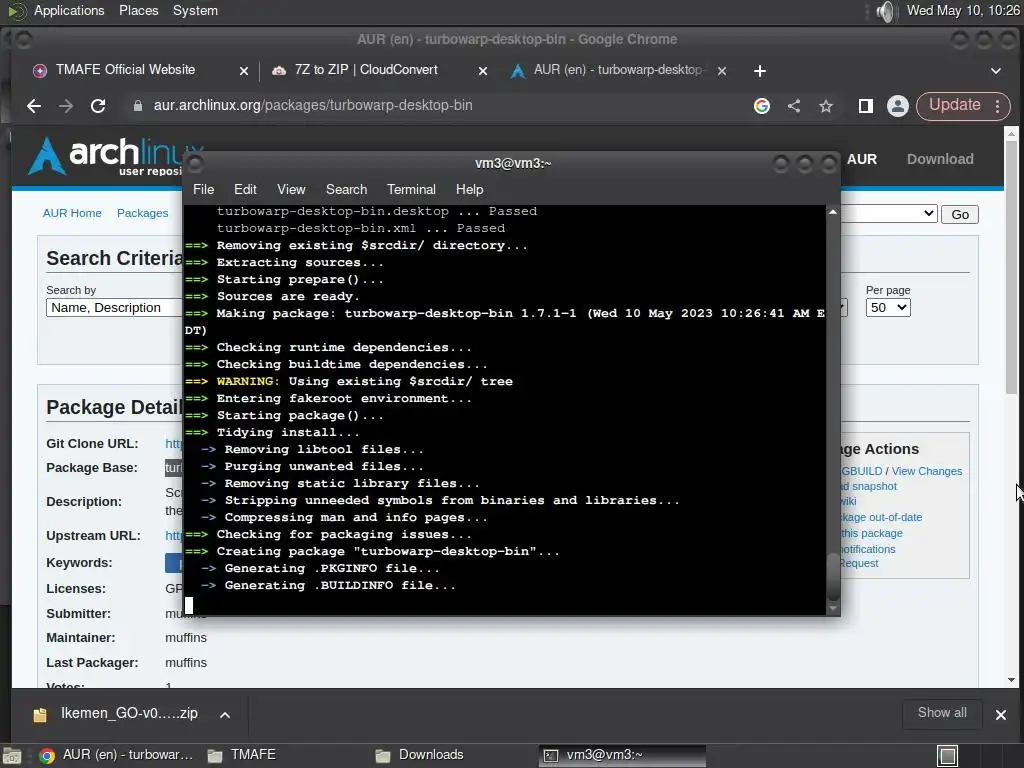Screen dimensions: 1024x768
Task: Open the terminal Help menu
Action: (x=469, y=189)
